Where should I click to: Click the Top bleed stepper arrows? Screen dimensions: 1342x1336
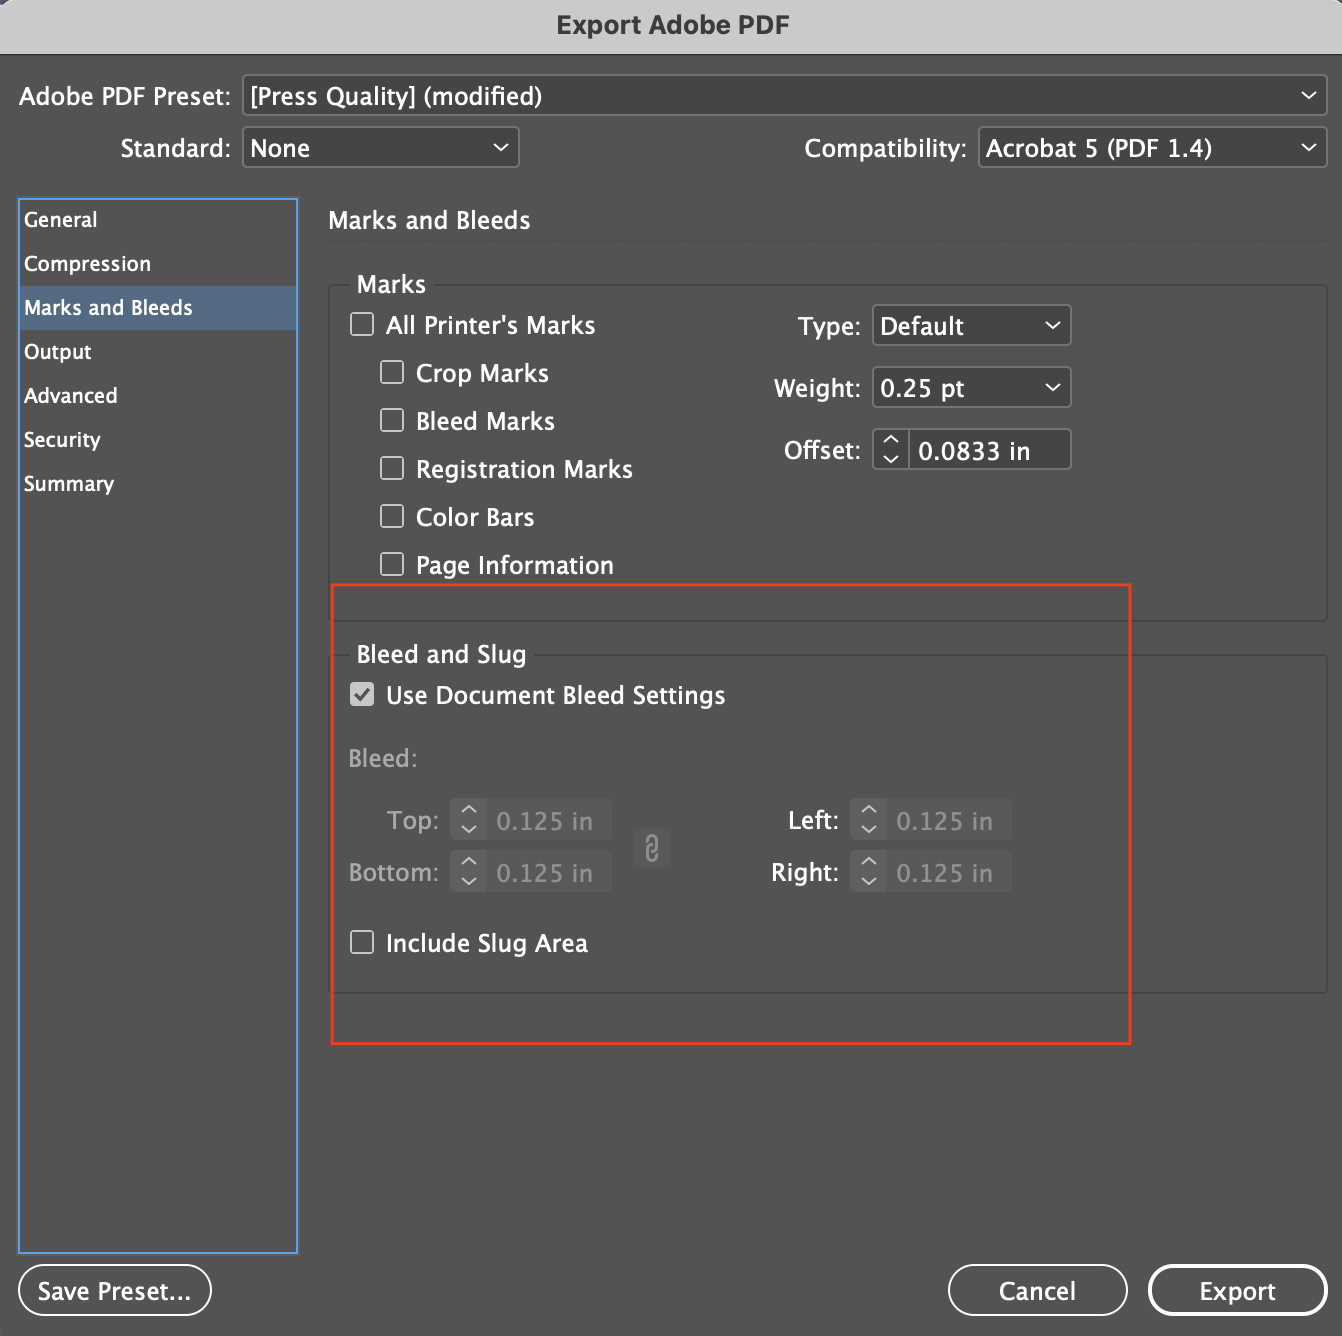click(x=467, y=820)
